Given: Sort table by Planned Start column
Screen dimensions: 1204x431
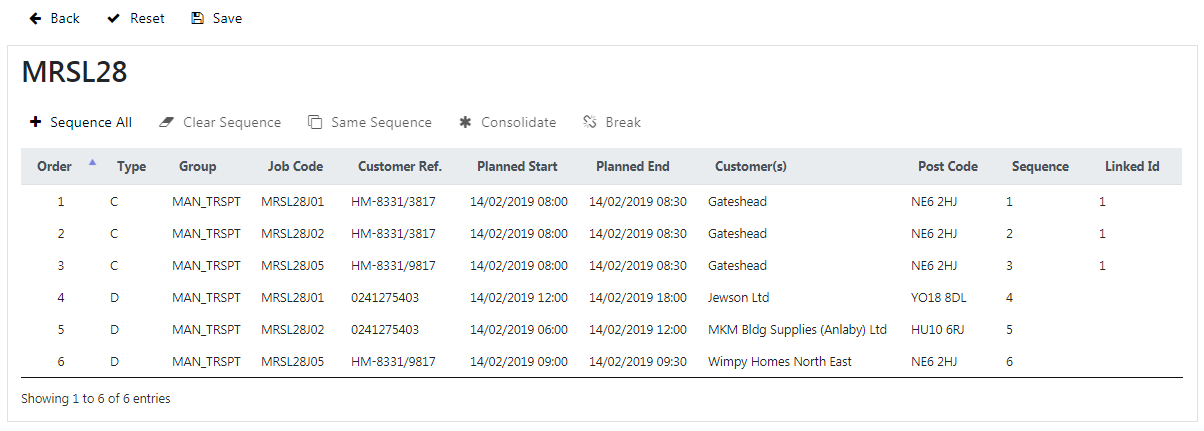Looking at the screenshot, I should 517,167.
